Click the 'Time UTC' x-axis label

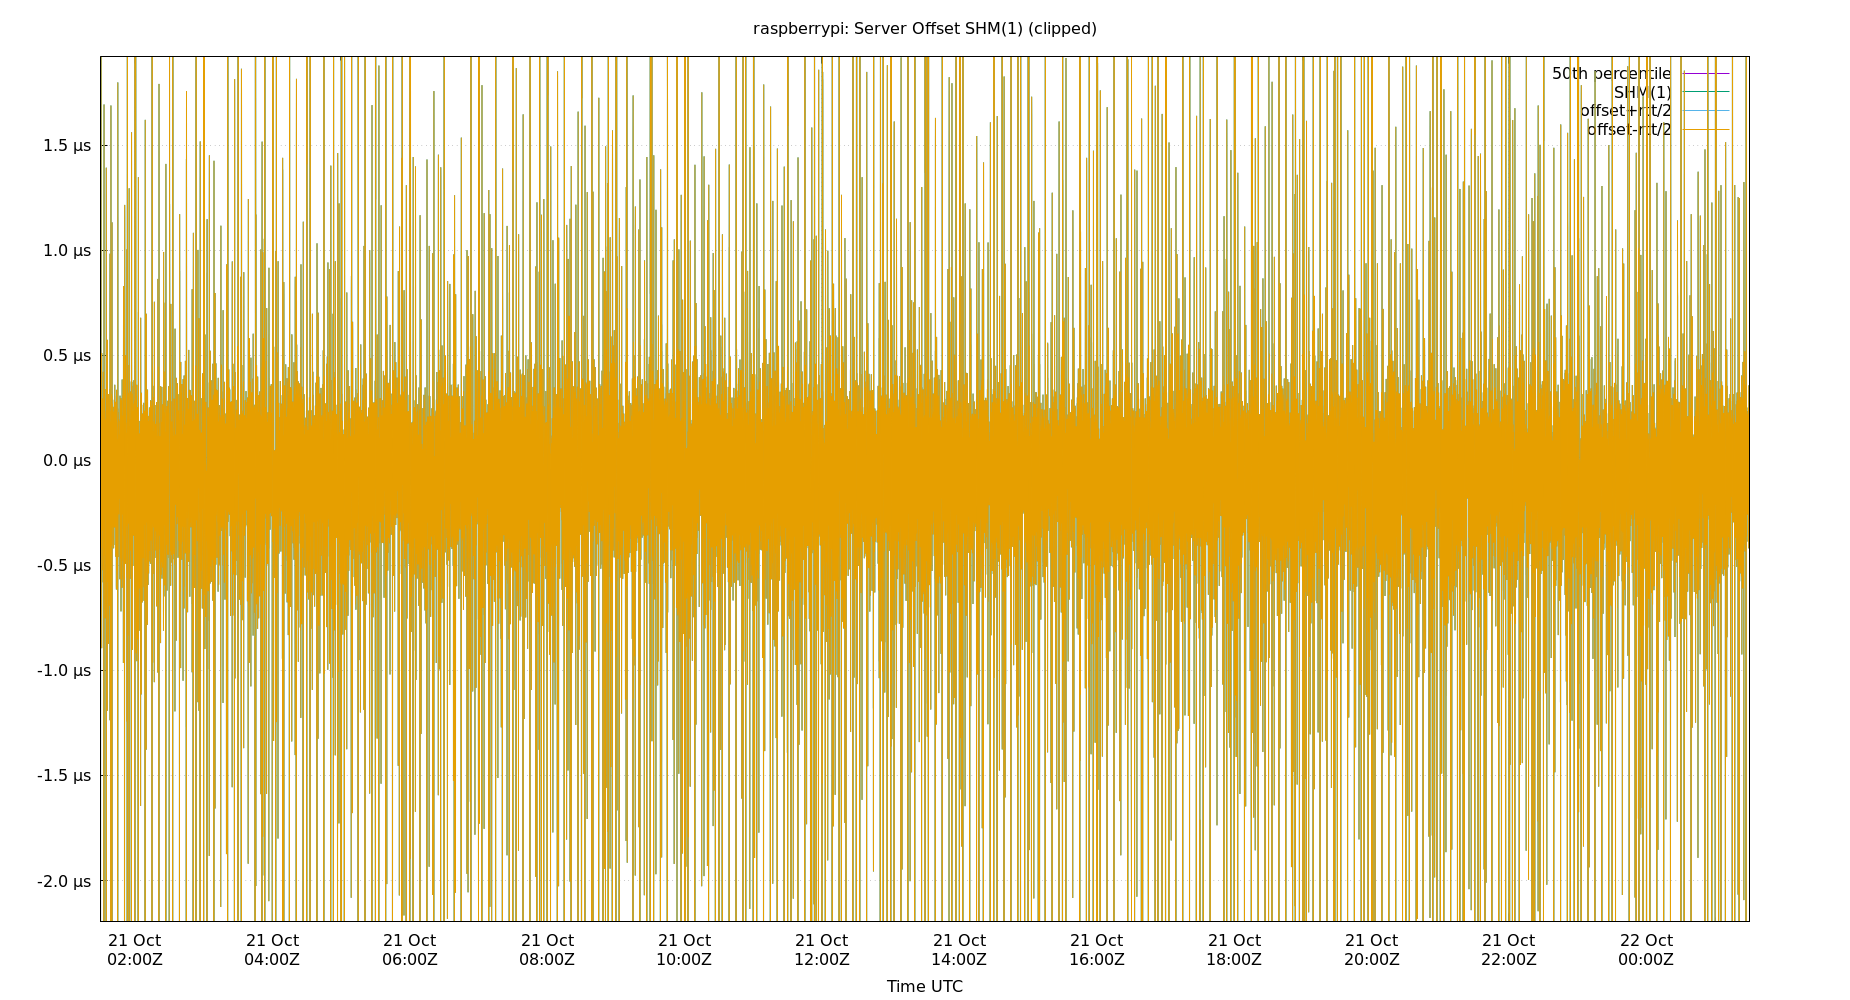pos(924,986)
